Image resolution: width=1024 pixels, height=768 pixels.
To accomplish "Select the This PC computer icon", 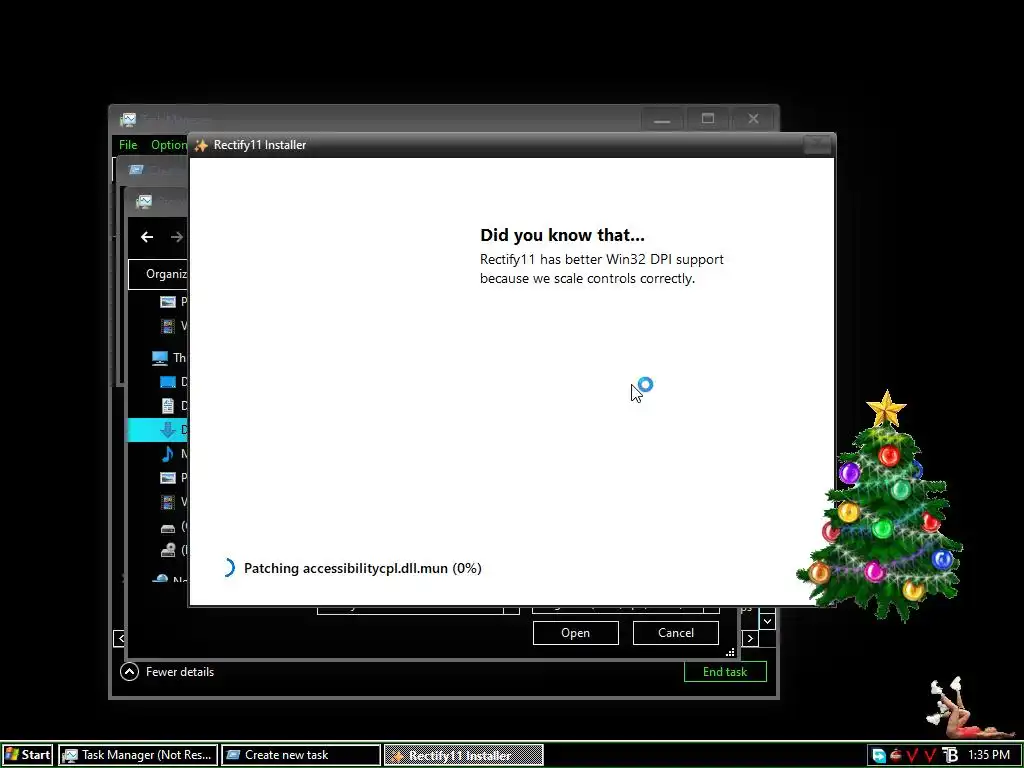I will [160, 358].
